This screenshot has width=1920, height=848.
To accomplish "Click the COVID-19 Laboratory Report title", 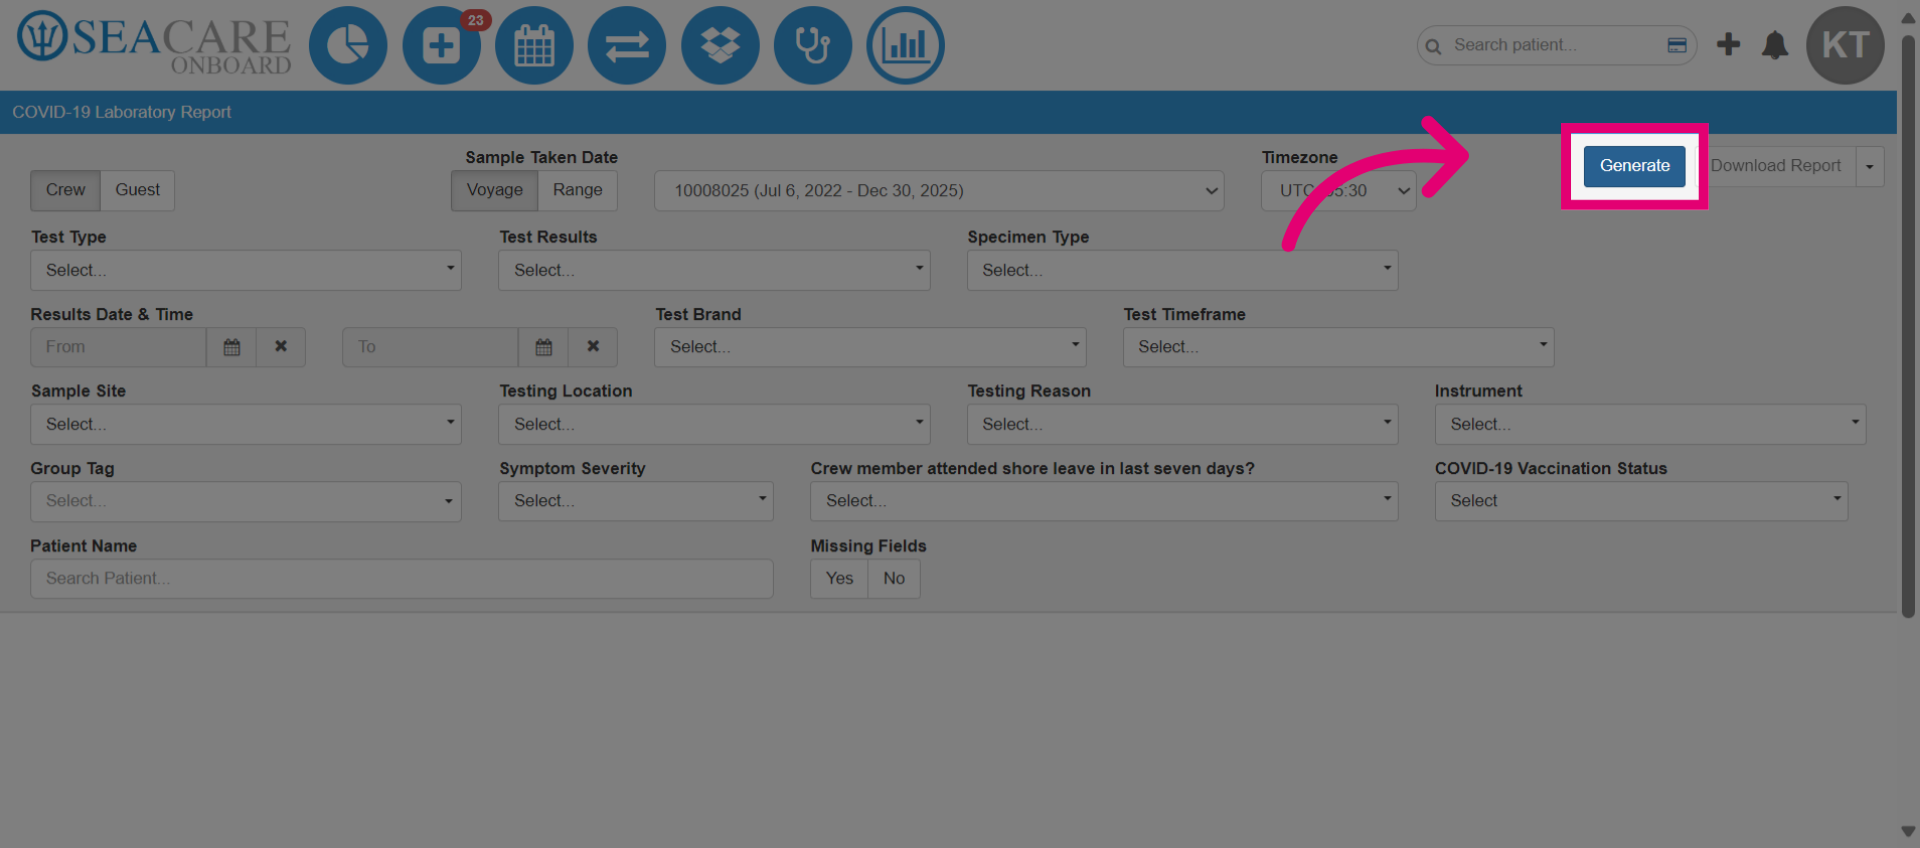I will [121, 112].
